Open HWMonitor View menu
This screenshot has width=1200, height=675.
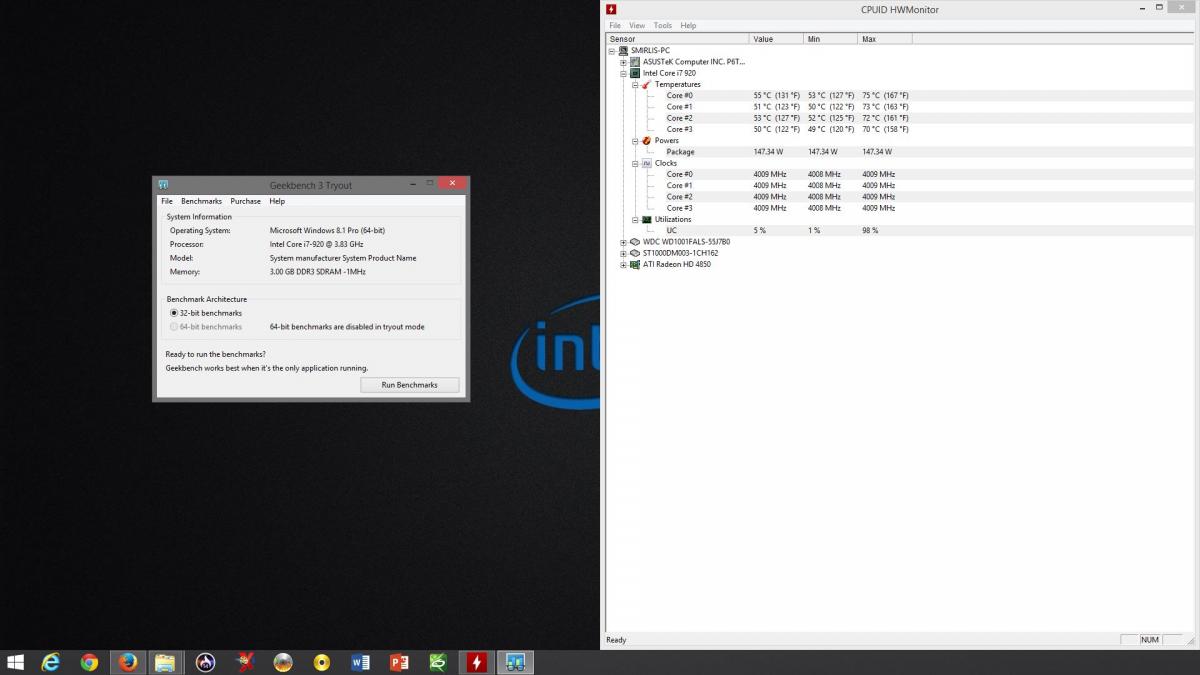[x=637, y=25]
